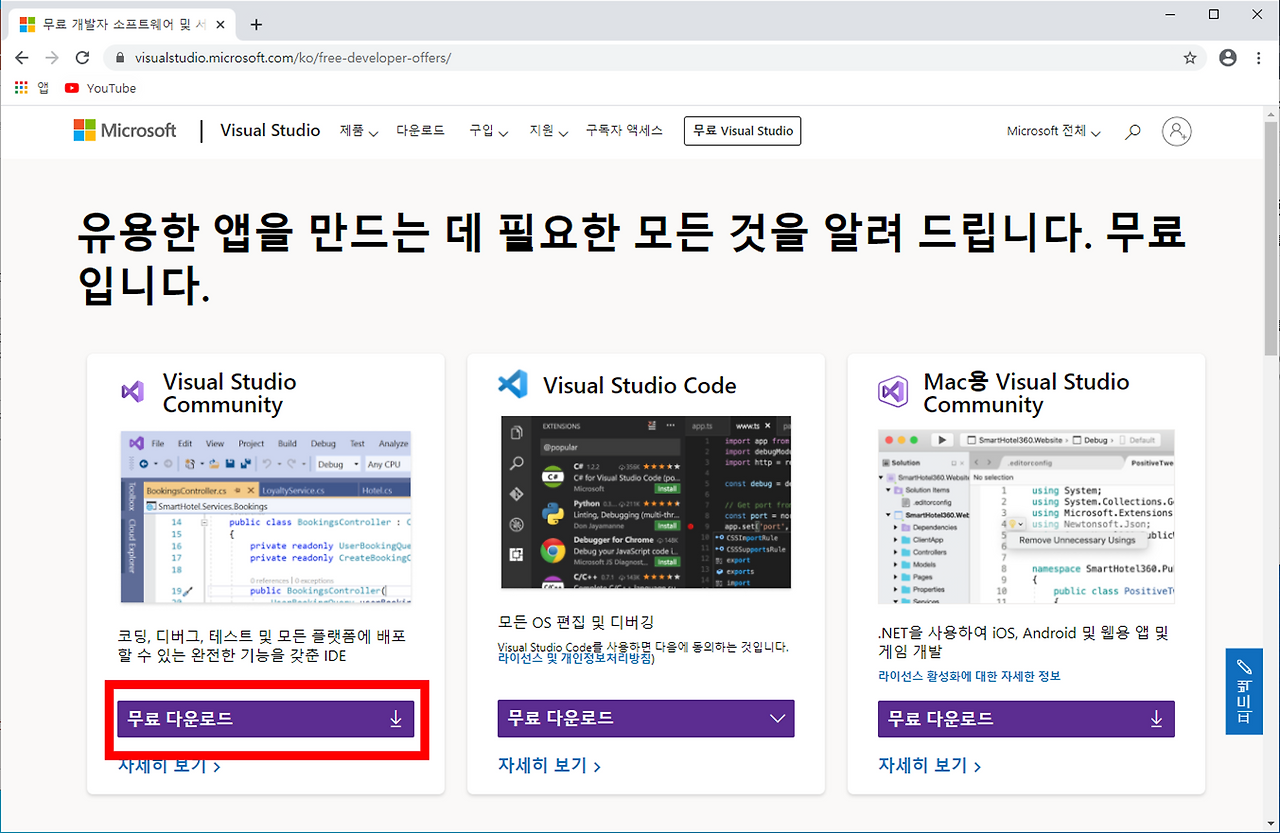Download Visual Studio for Mac
This screenshot has height=833, width=1280.
1026,718
